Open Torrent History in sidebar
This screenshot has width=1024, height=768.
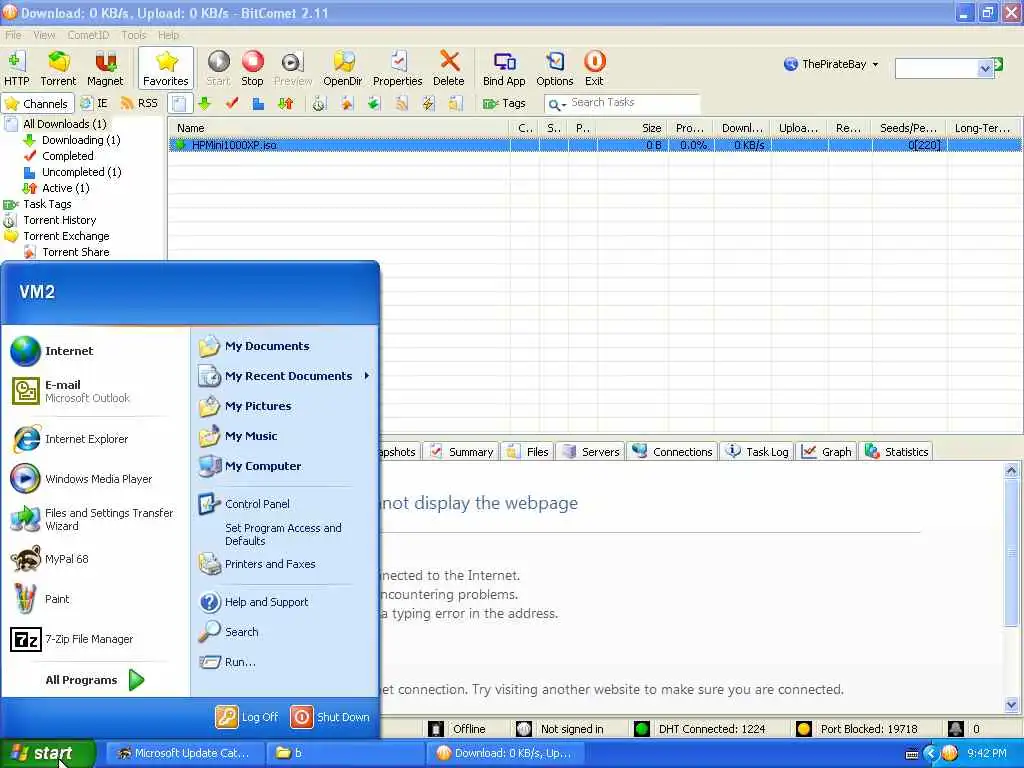(59, 220)
